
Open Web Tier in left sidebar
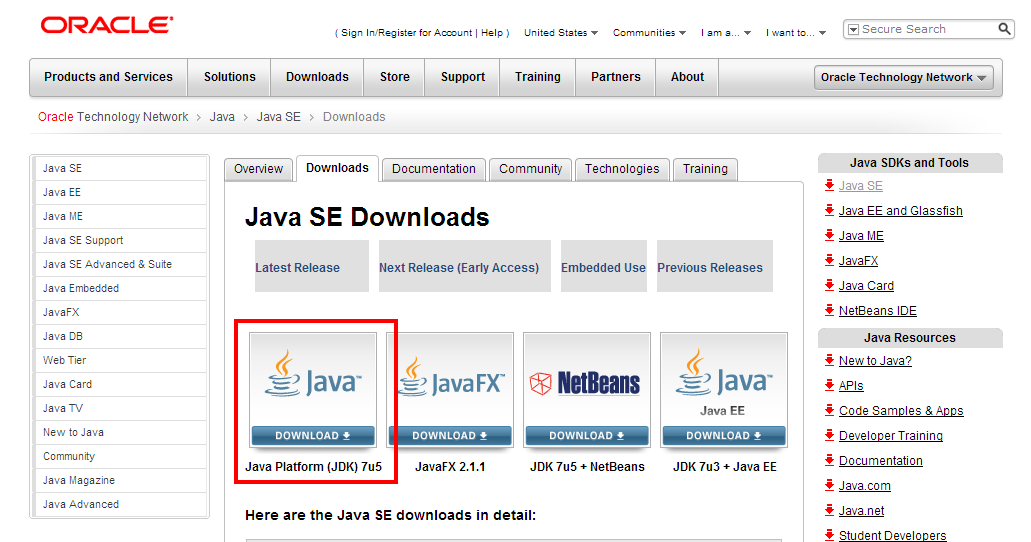(x=121, y=360)
